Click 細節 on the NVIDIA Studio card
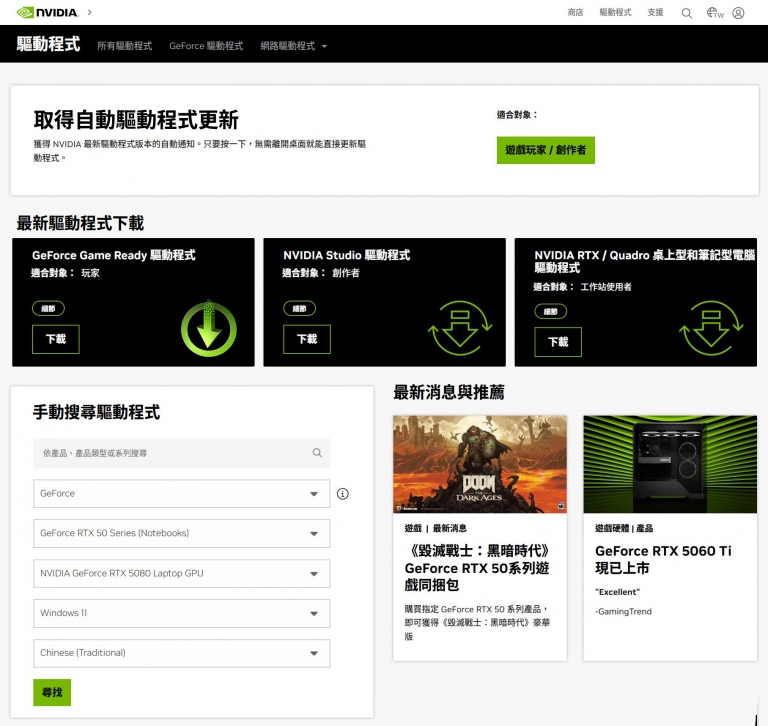The width and height of the screenshot is (768, 726). coord(300,309)
